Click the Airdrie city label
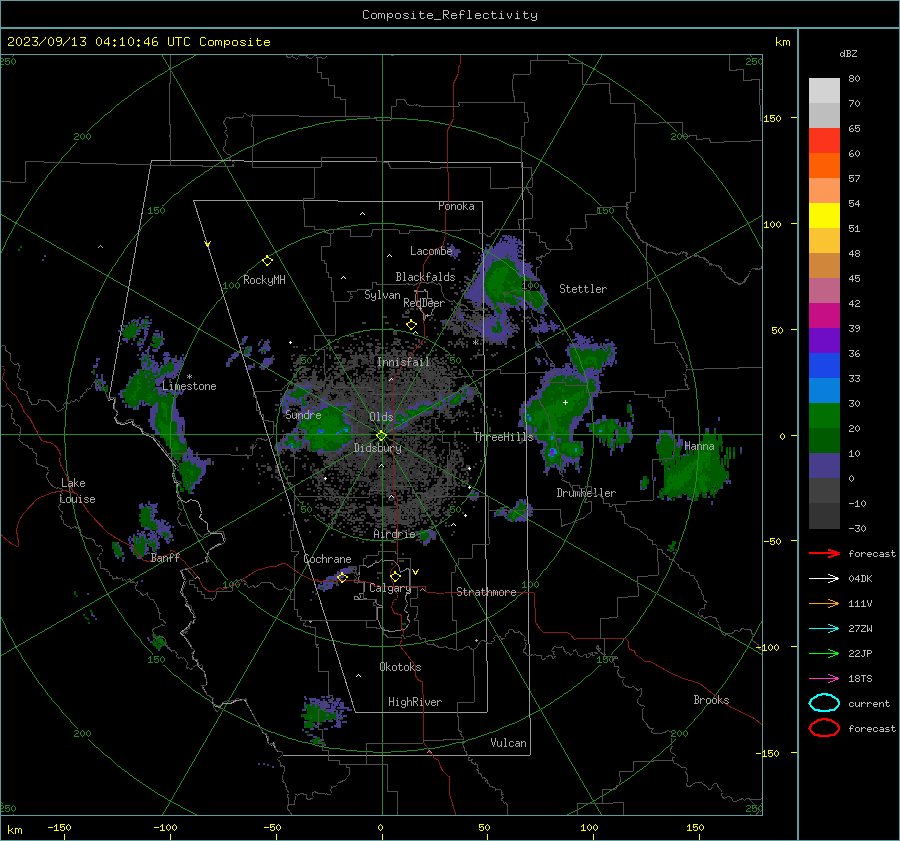Screen dimensions: 900x841 394,534
